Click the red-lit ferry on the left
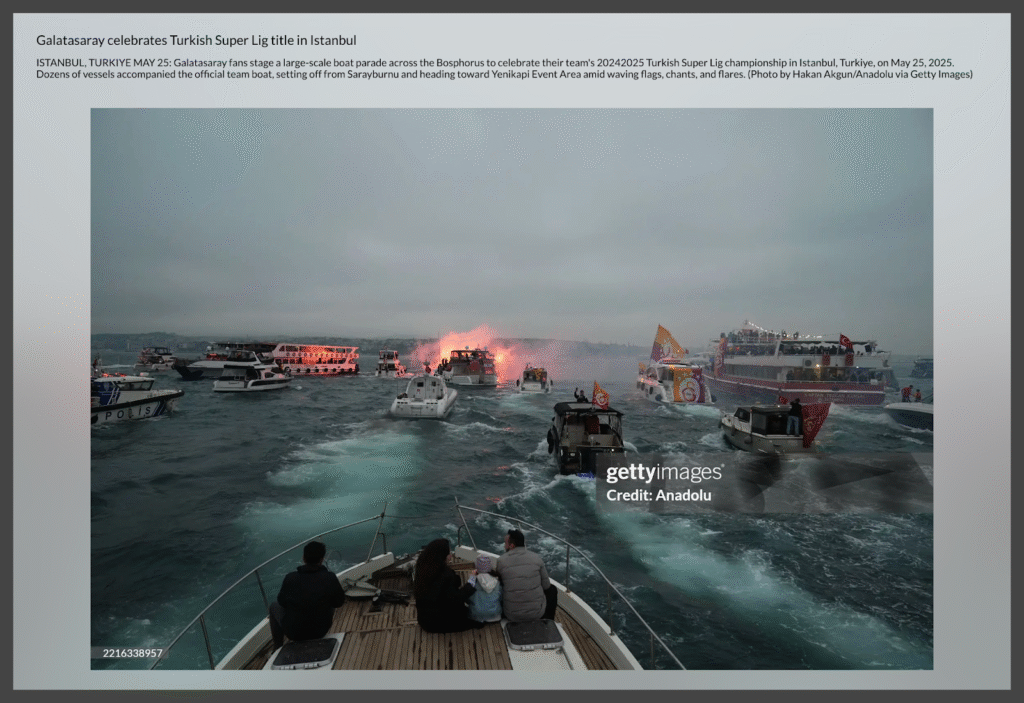Image resolution: width=1024 pixels, height=703 pixels. (x=314, y=358)
